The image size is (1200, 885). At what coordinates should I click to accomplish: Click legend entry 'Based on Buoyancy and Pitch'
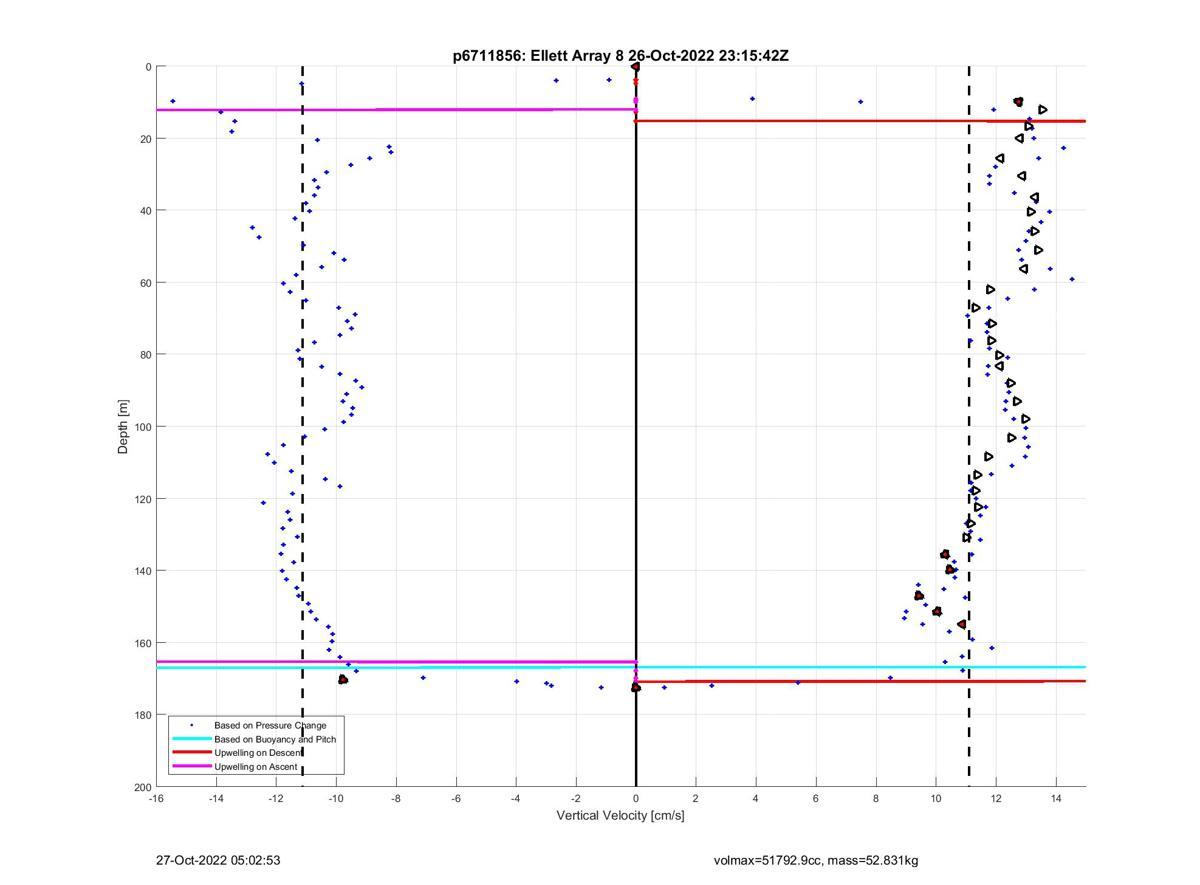pyautogui.click(x=275, y=739)
